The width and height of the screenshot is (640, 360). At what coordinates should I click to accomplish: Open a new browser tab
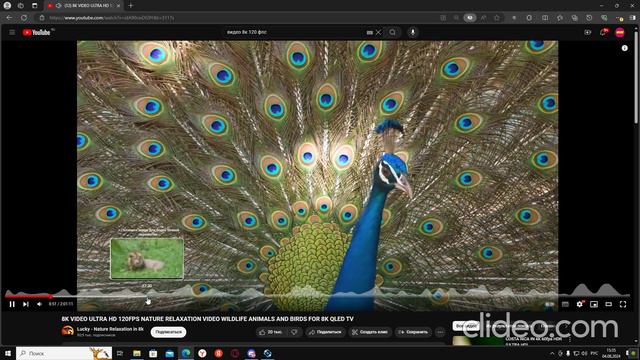pos(131,6)
